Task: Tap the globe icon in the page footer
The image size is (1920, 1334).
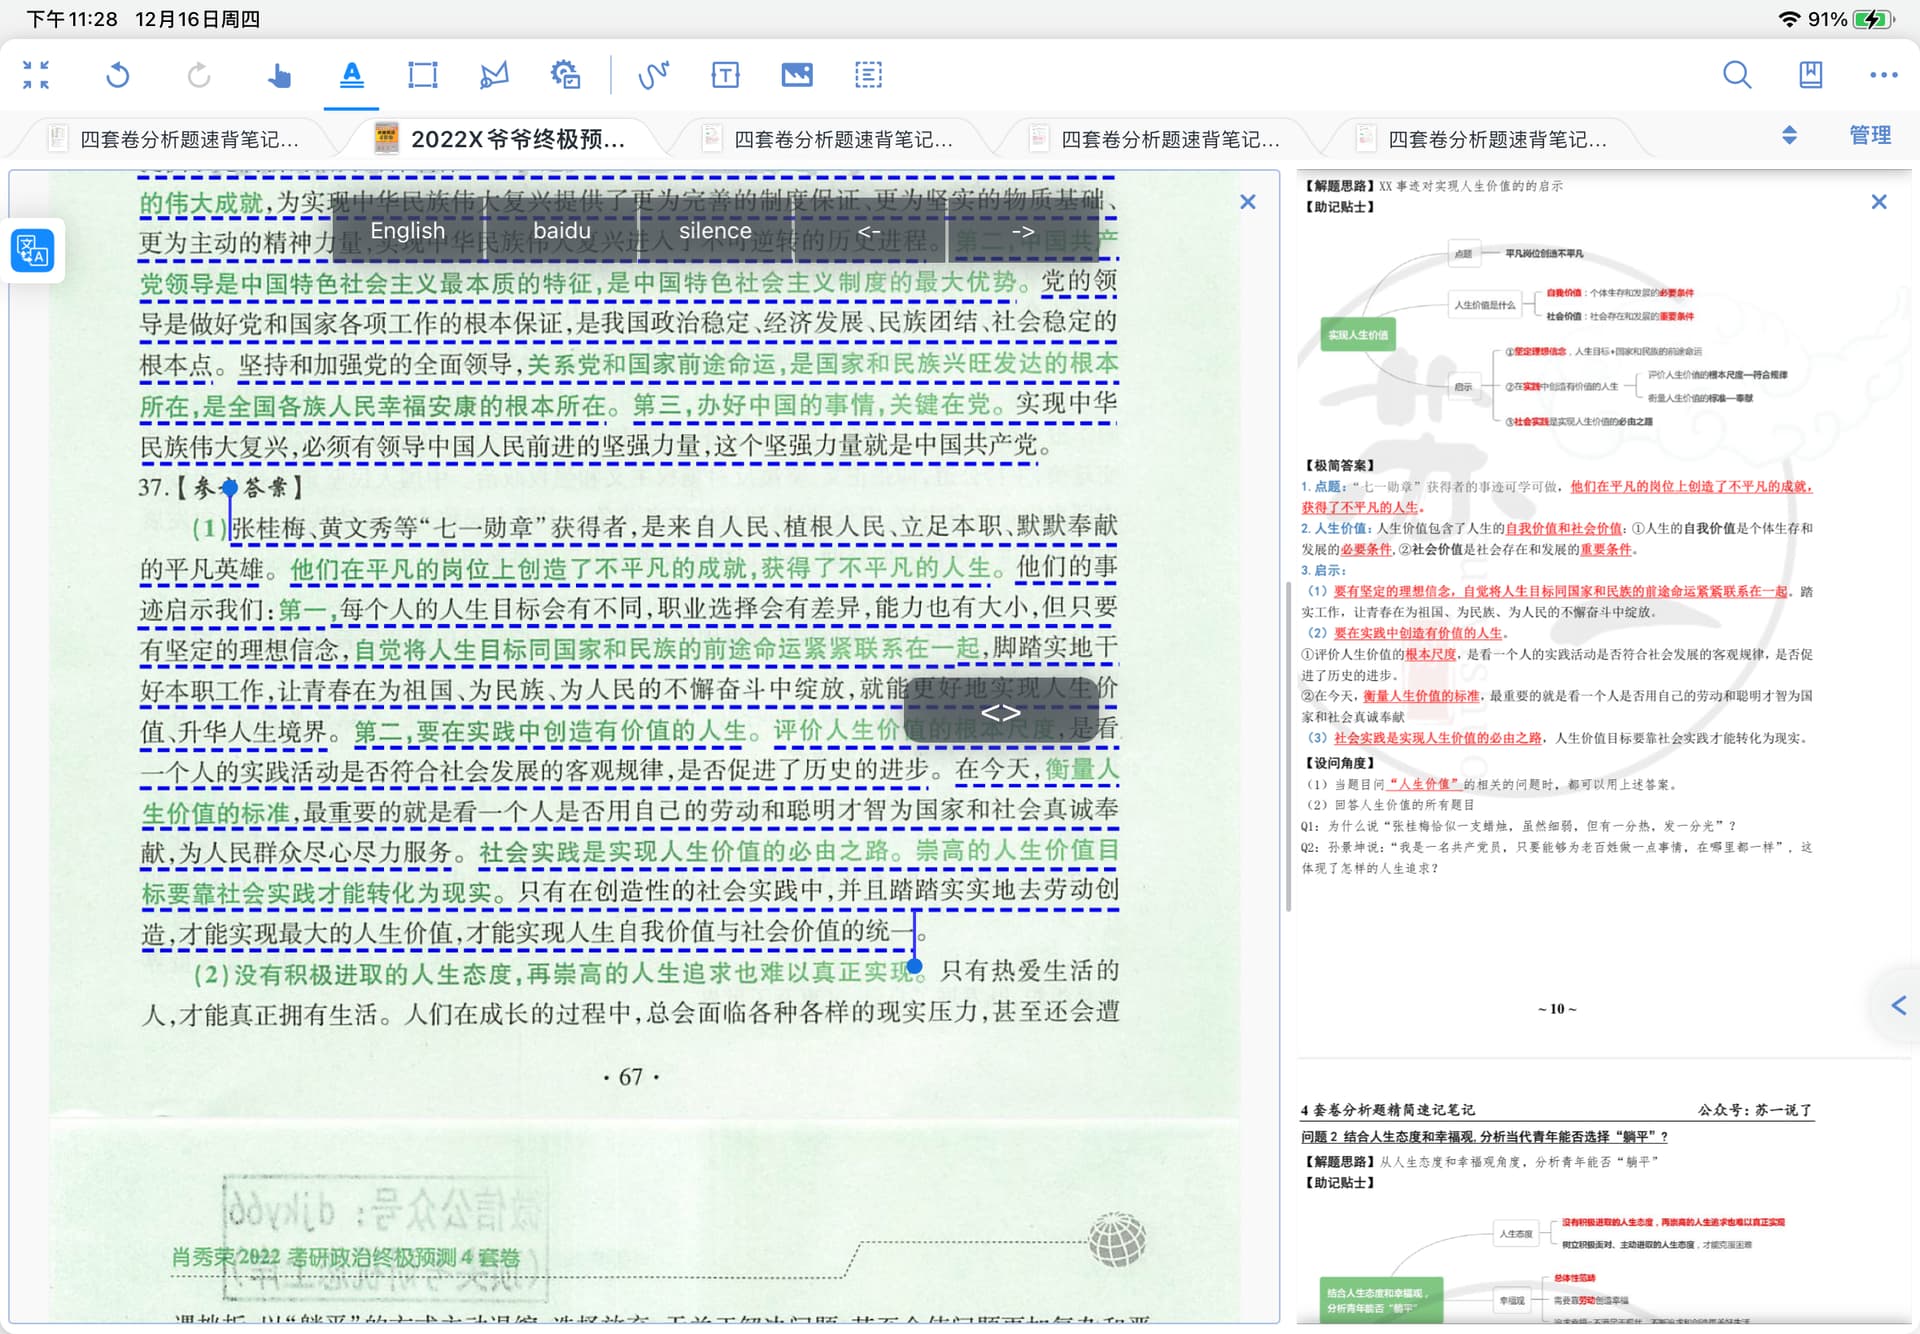Action: [x=1117, y=1239]
